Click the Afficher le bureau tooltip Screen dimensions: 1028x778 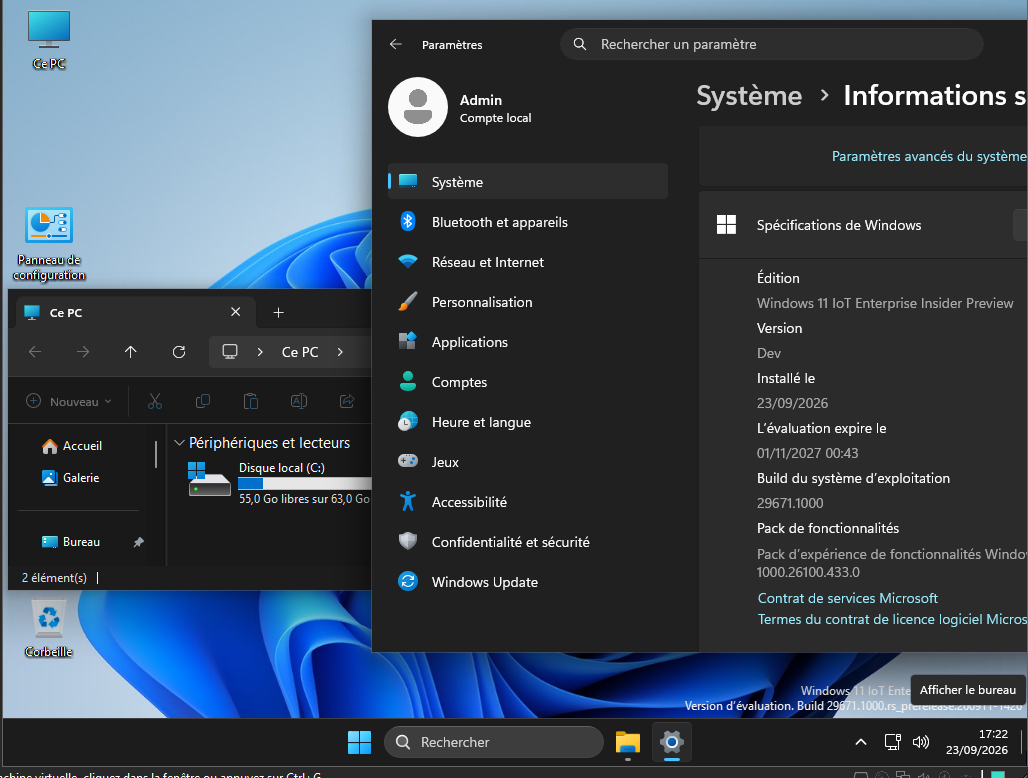tap(968, 690)
